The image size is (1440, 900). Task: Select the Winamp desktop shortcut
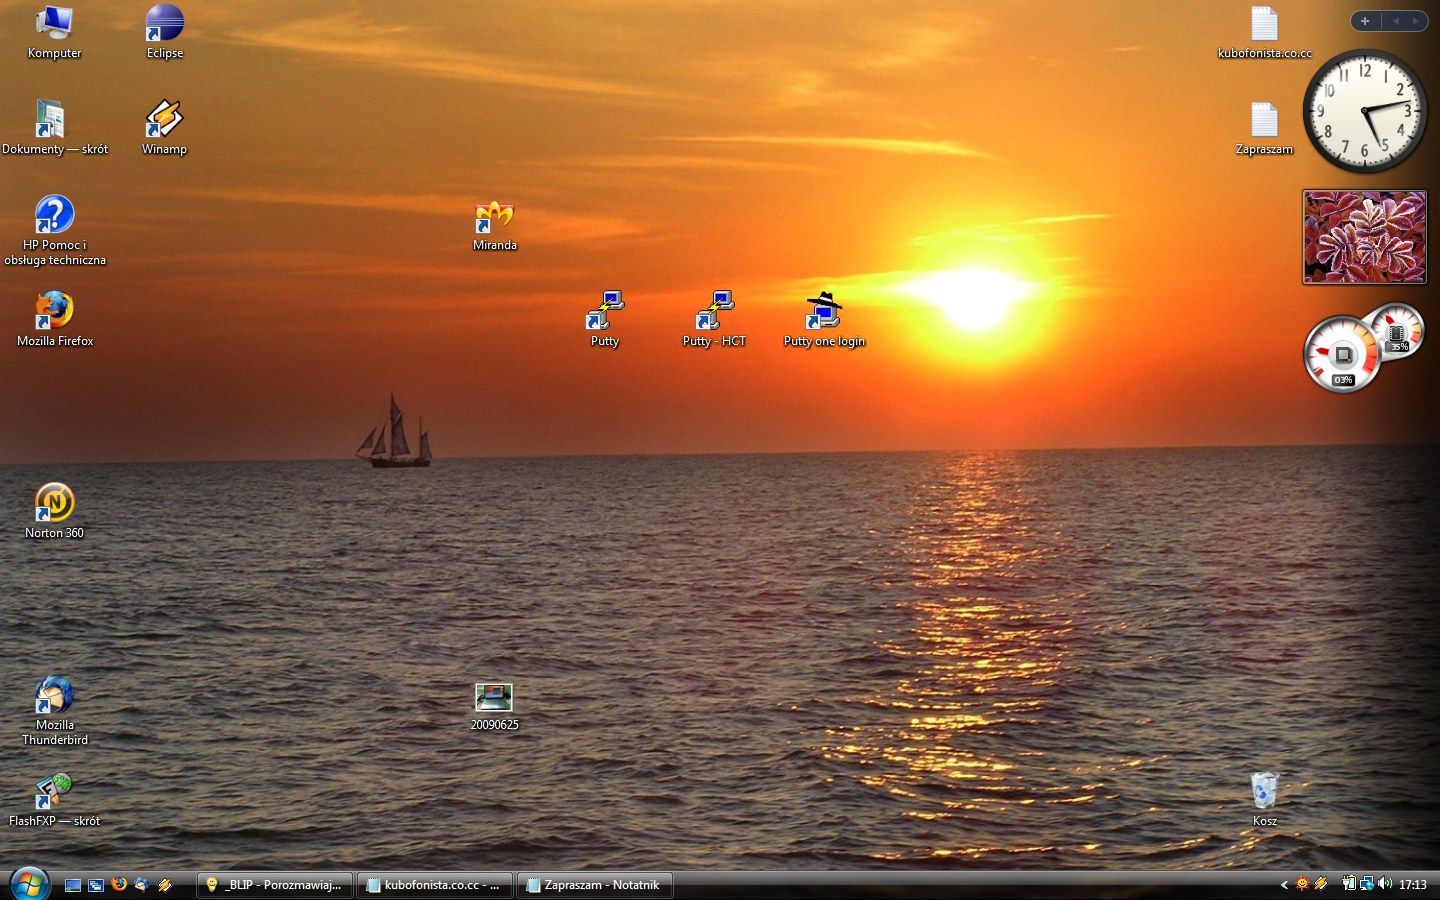coord(164,128)
